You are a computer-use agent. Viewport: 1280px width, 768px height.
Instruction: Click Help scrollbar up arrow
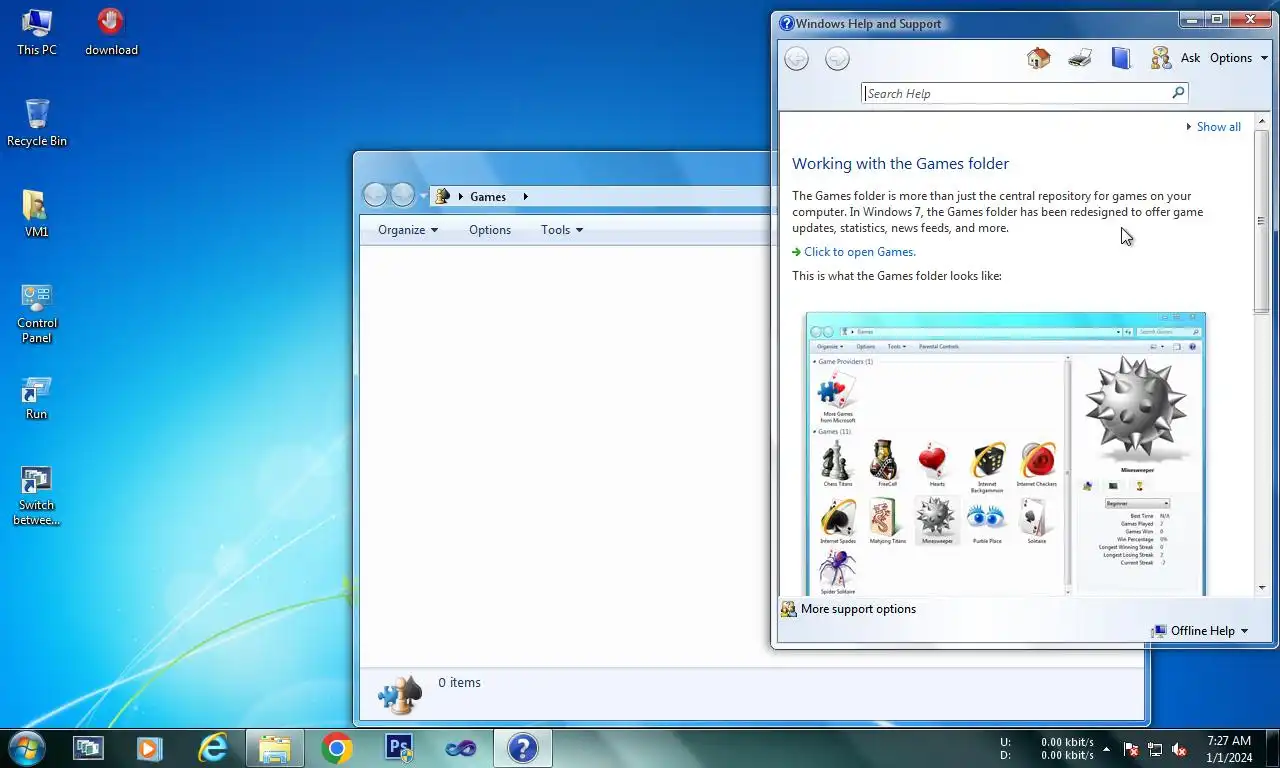click(x=1261, y=121)
